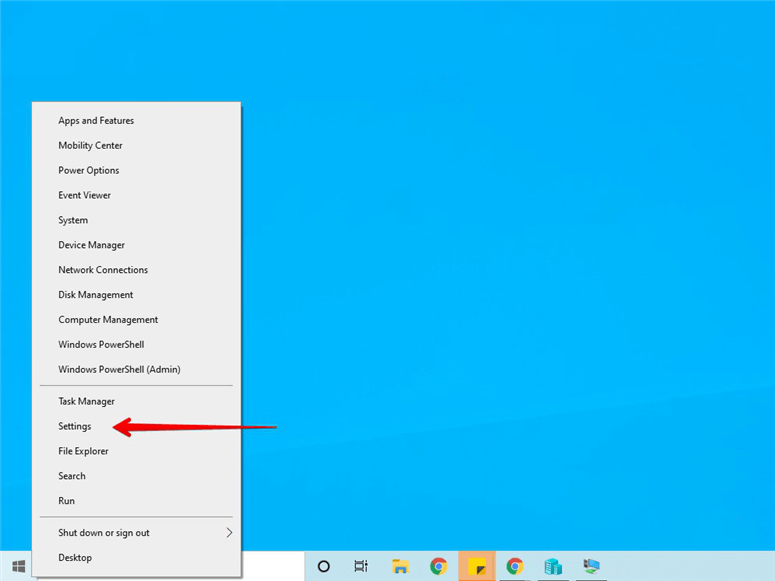Click the Windows Start button
This screenshot has height=581, width=775.
(18, 566)
